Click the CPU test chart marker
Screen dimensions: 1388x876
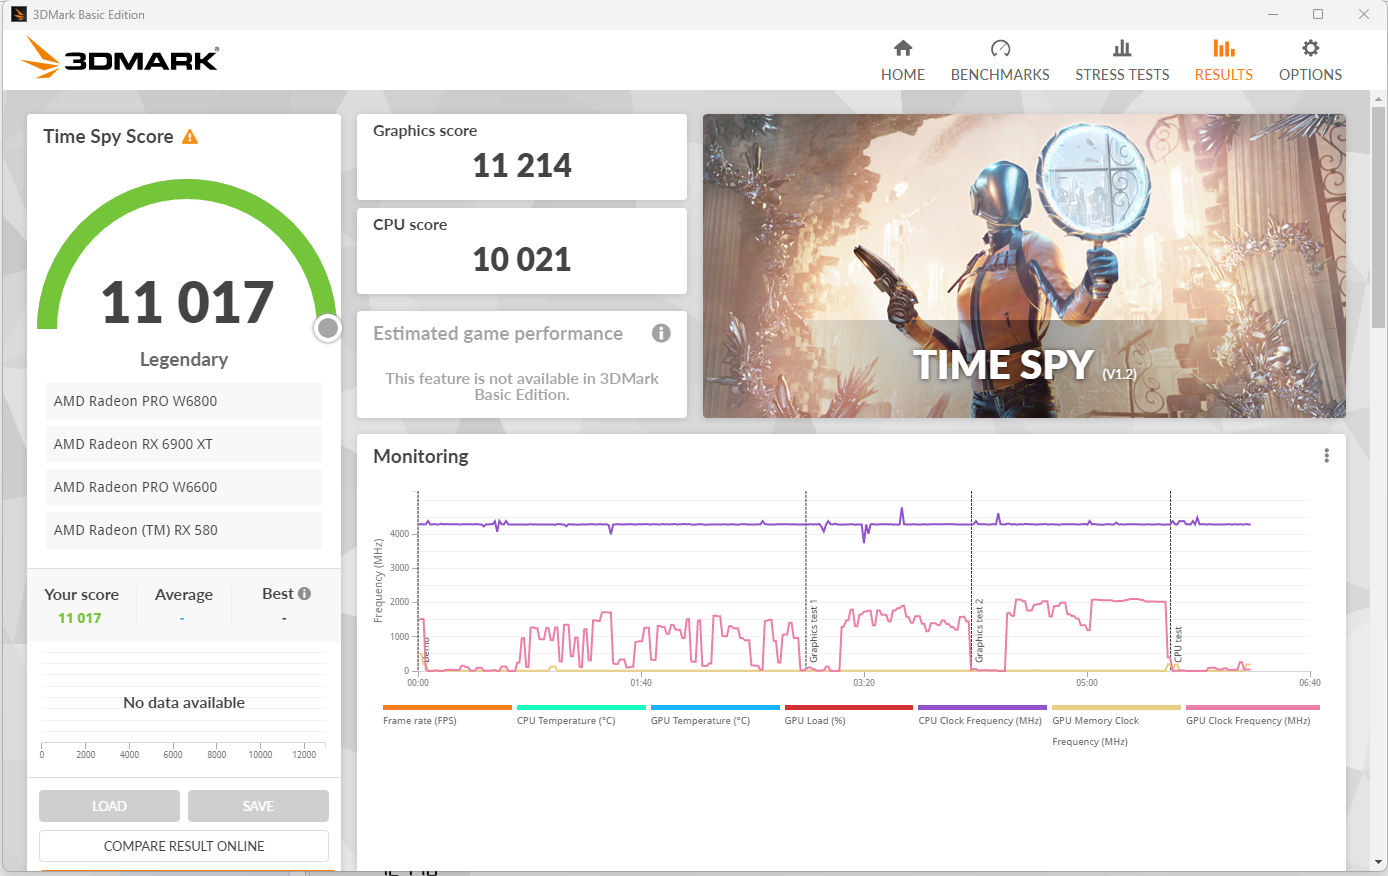click(1178, 645)
